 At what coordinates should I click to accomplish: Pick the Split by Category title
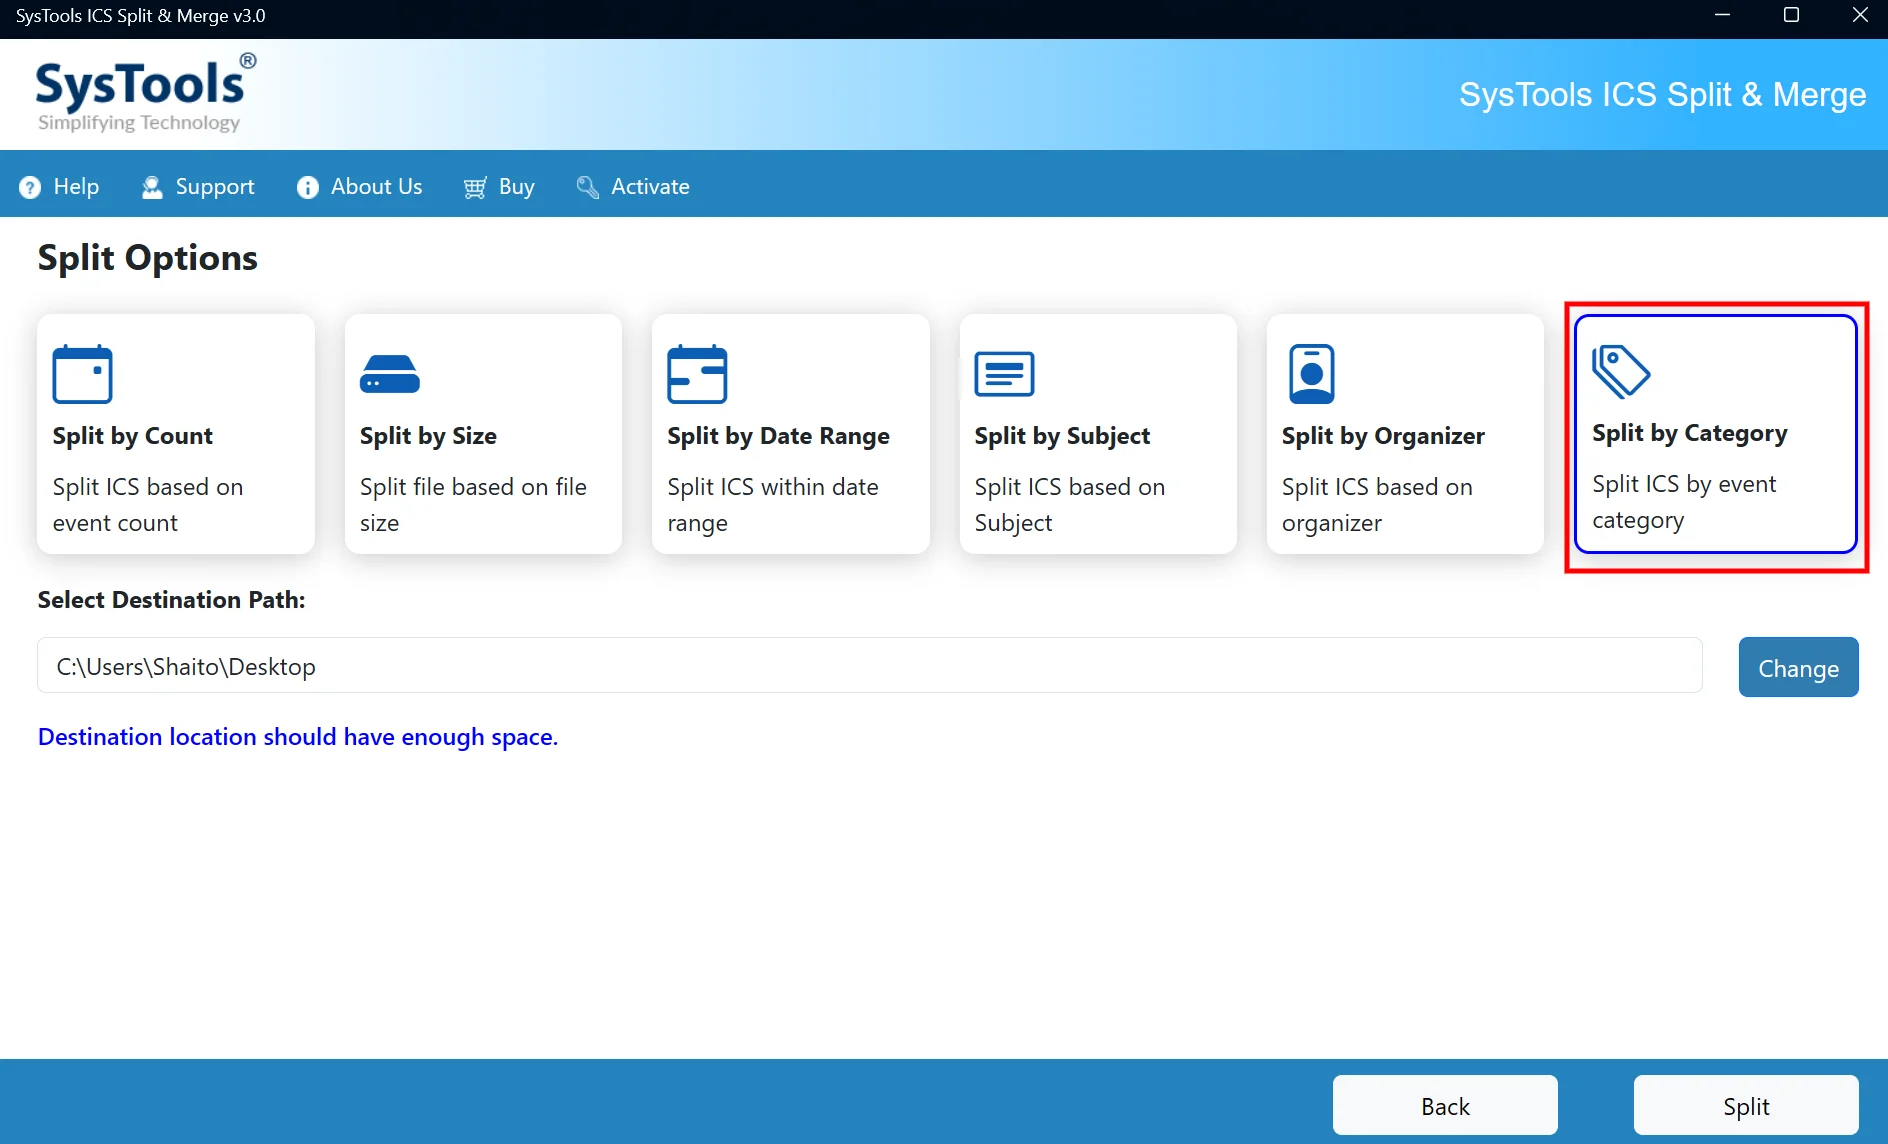pyautogui.click(x=1690, y=433)
